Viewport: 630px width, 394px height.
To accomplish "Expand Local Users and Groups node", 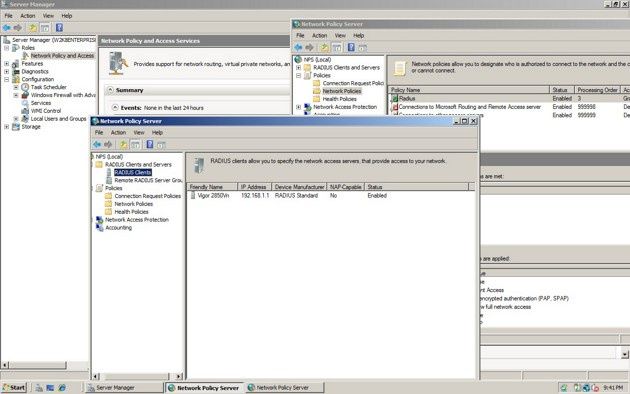I will (x=16, y=118).
